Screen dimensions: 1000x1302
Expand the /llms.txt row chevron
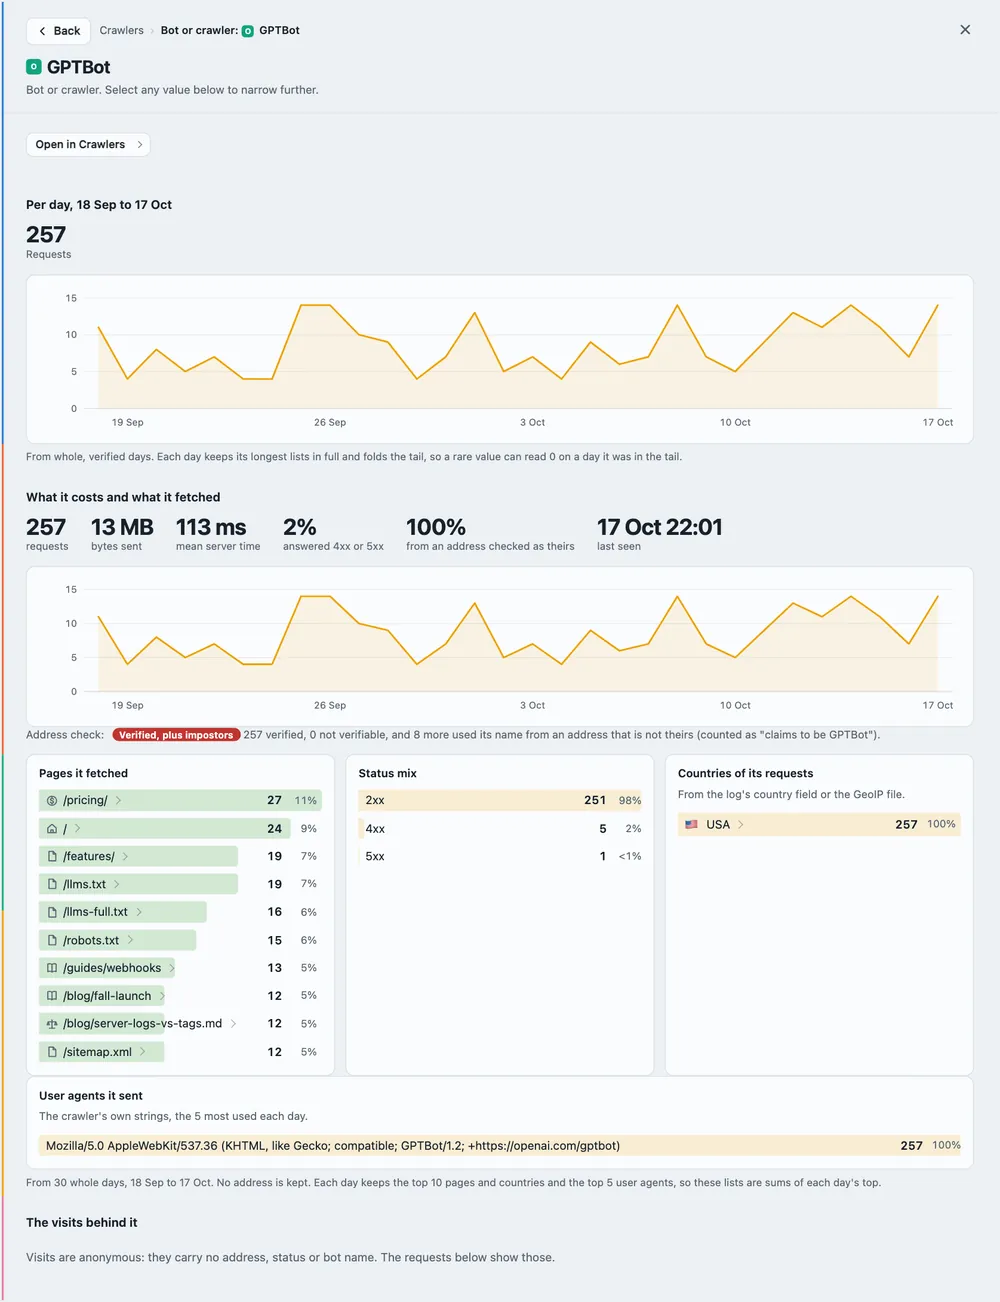click(x=117, y=885)
